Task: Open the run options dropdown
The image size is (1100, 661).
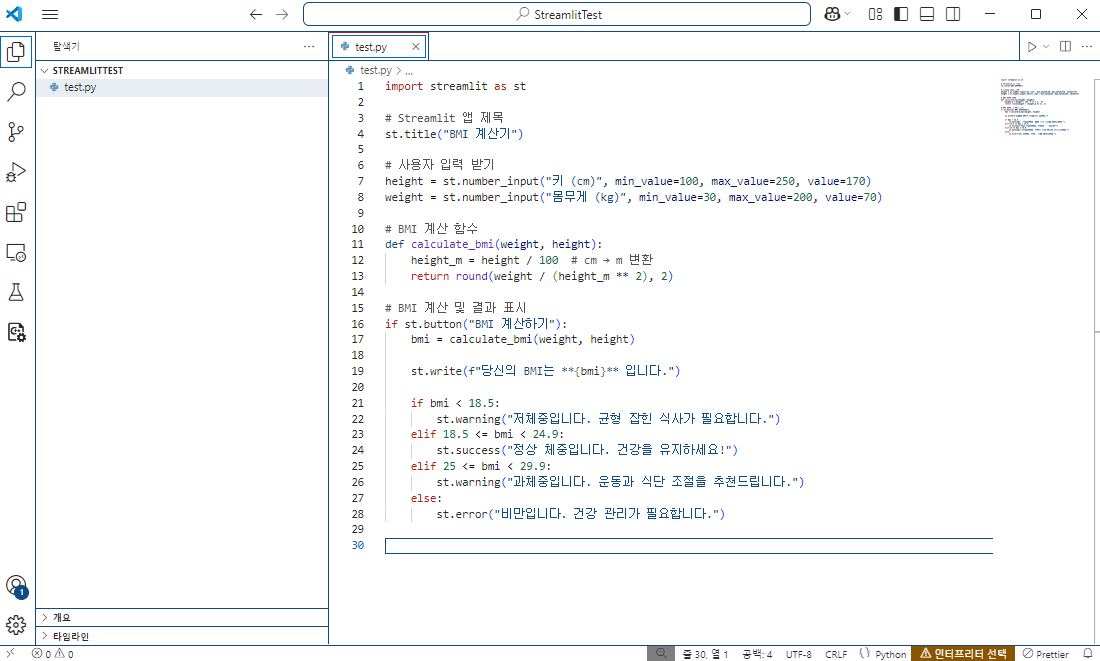Action: click(x=1046, y=46)
